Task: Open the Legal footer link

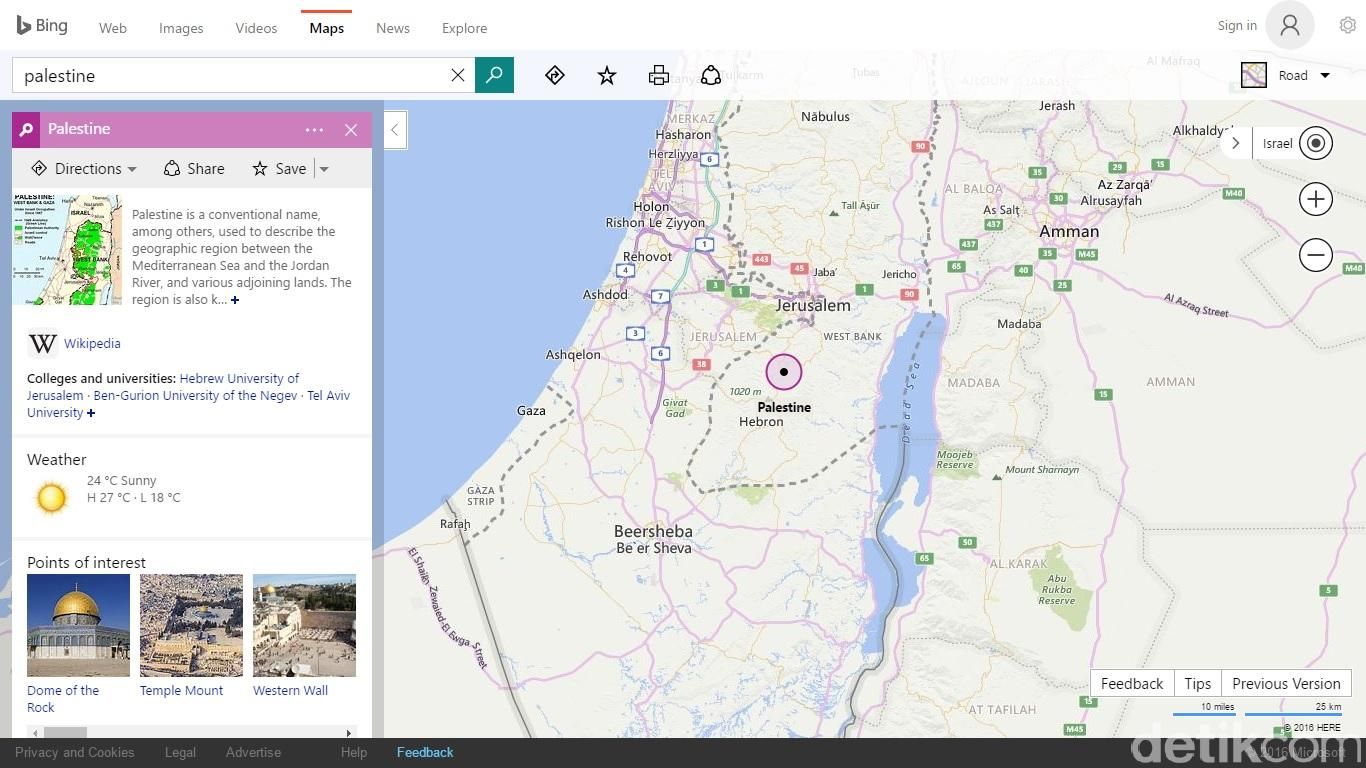Action: click(x=181, y=752)
